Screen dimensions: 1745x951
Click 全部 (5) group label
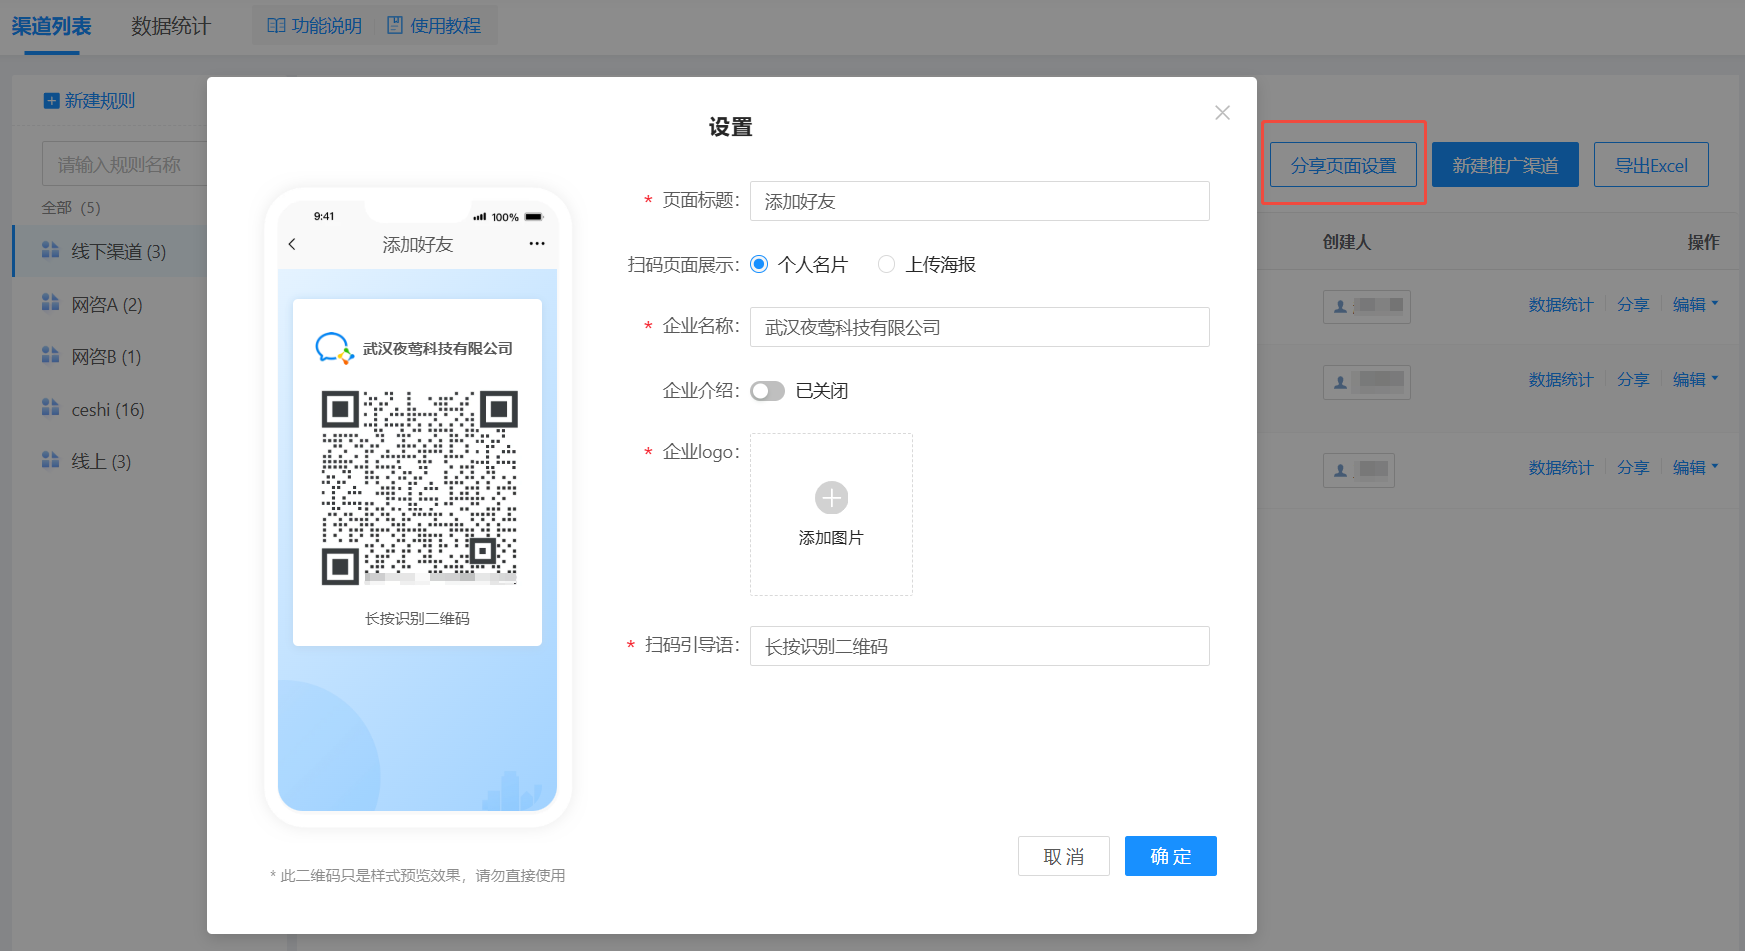[71, 208]
